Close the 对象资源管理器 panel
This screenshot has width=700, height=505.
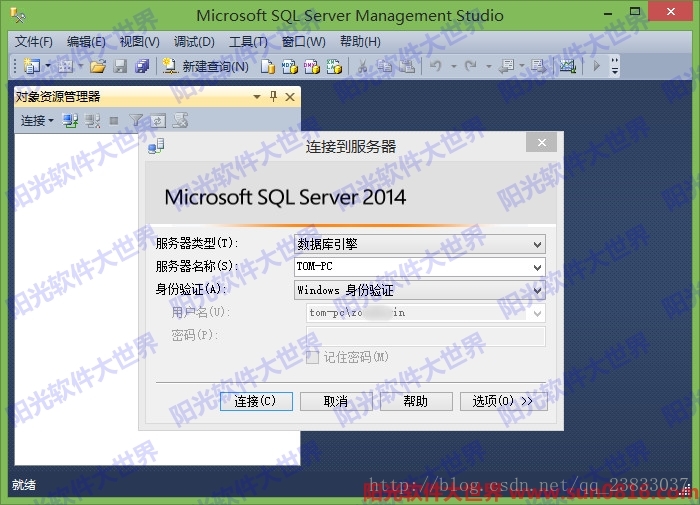(x=290, y=97)
